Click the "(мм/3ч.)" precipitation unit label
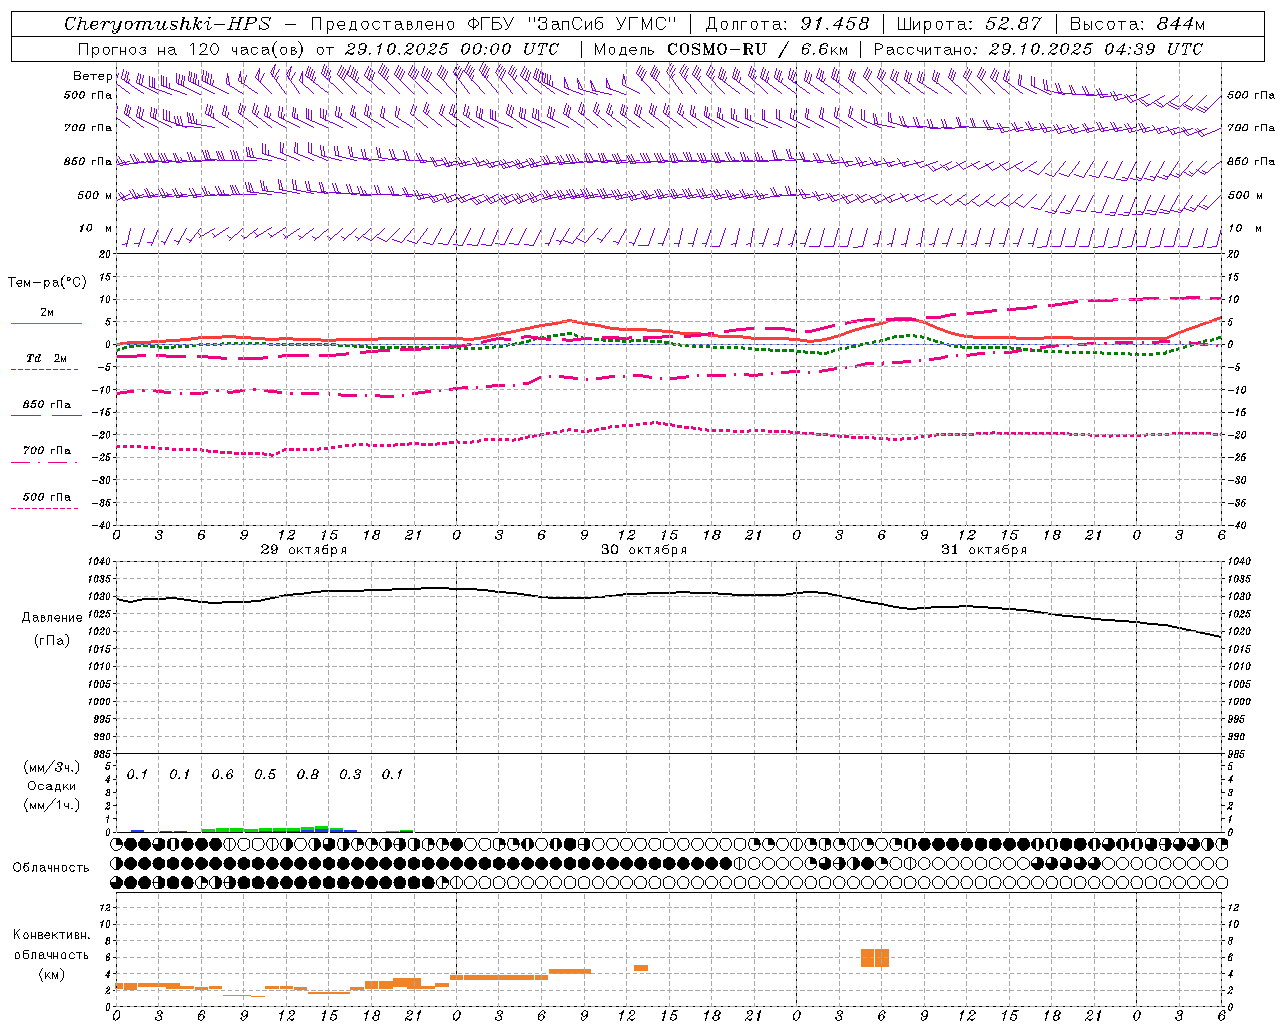The width and height of the screenshot is (1280, 1024). pos(51,768)
